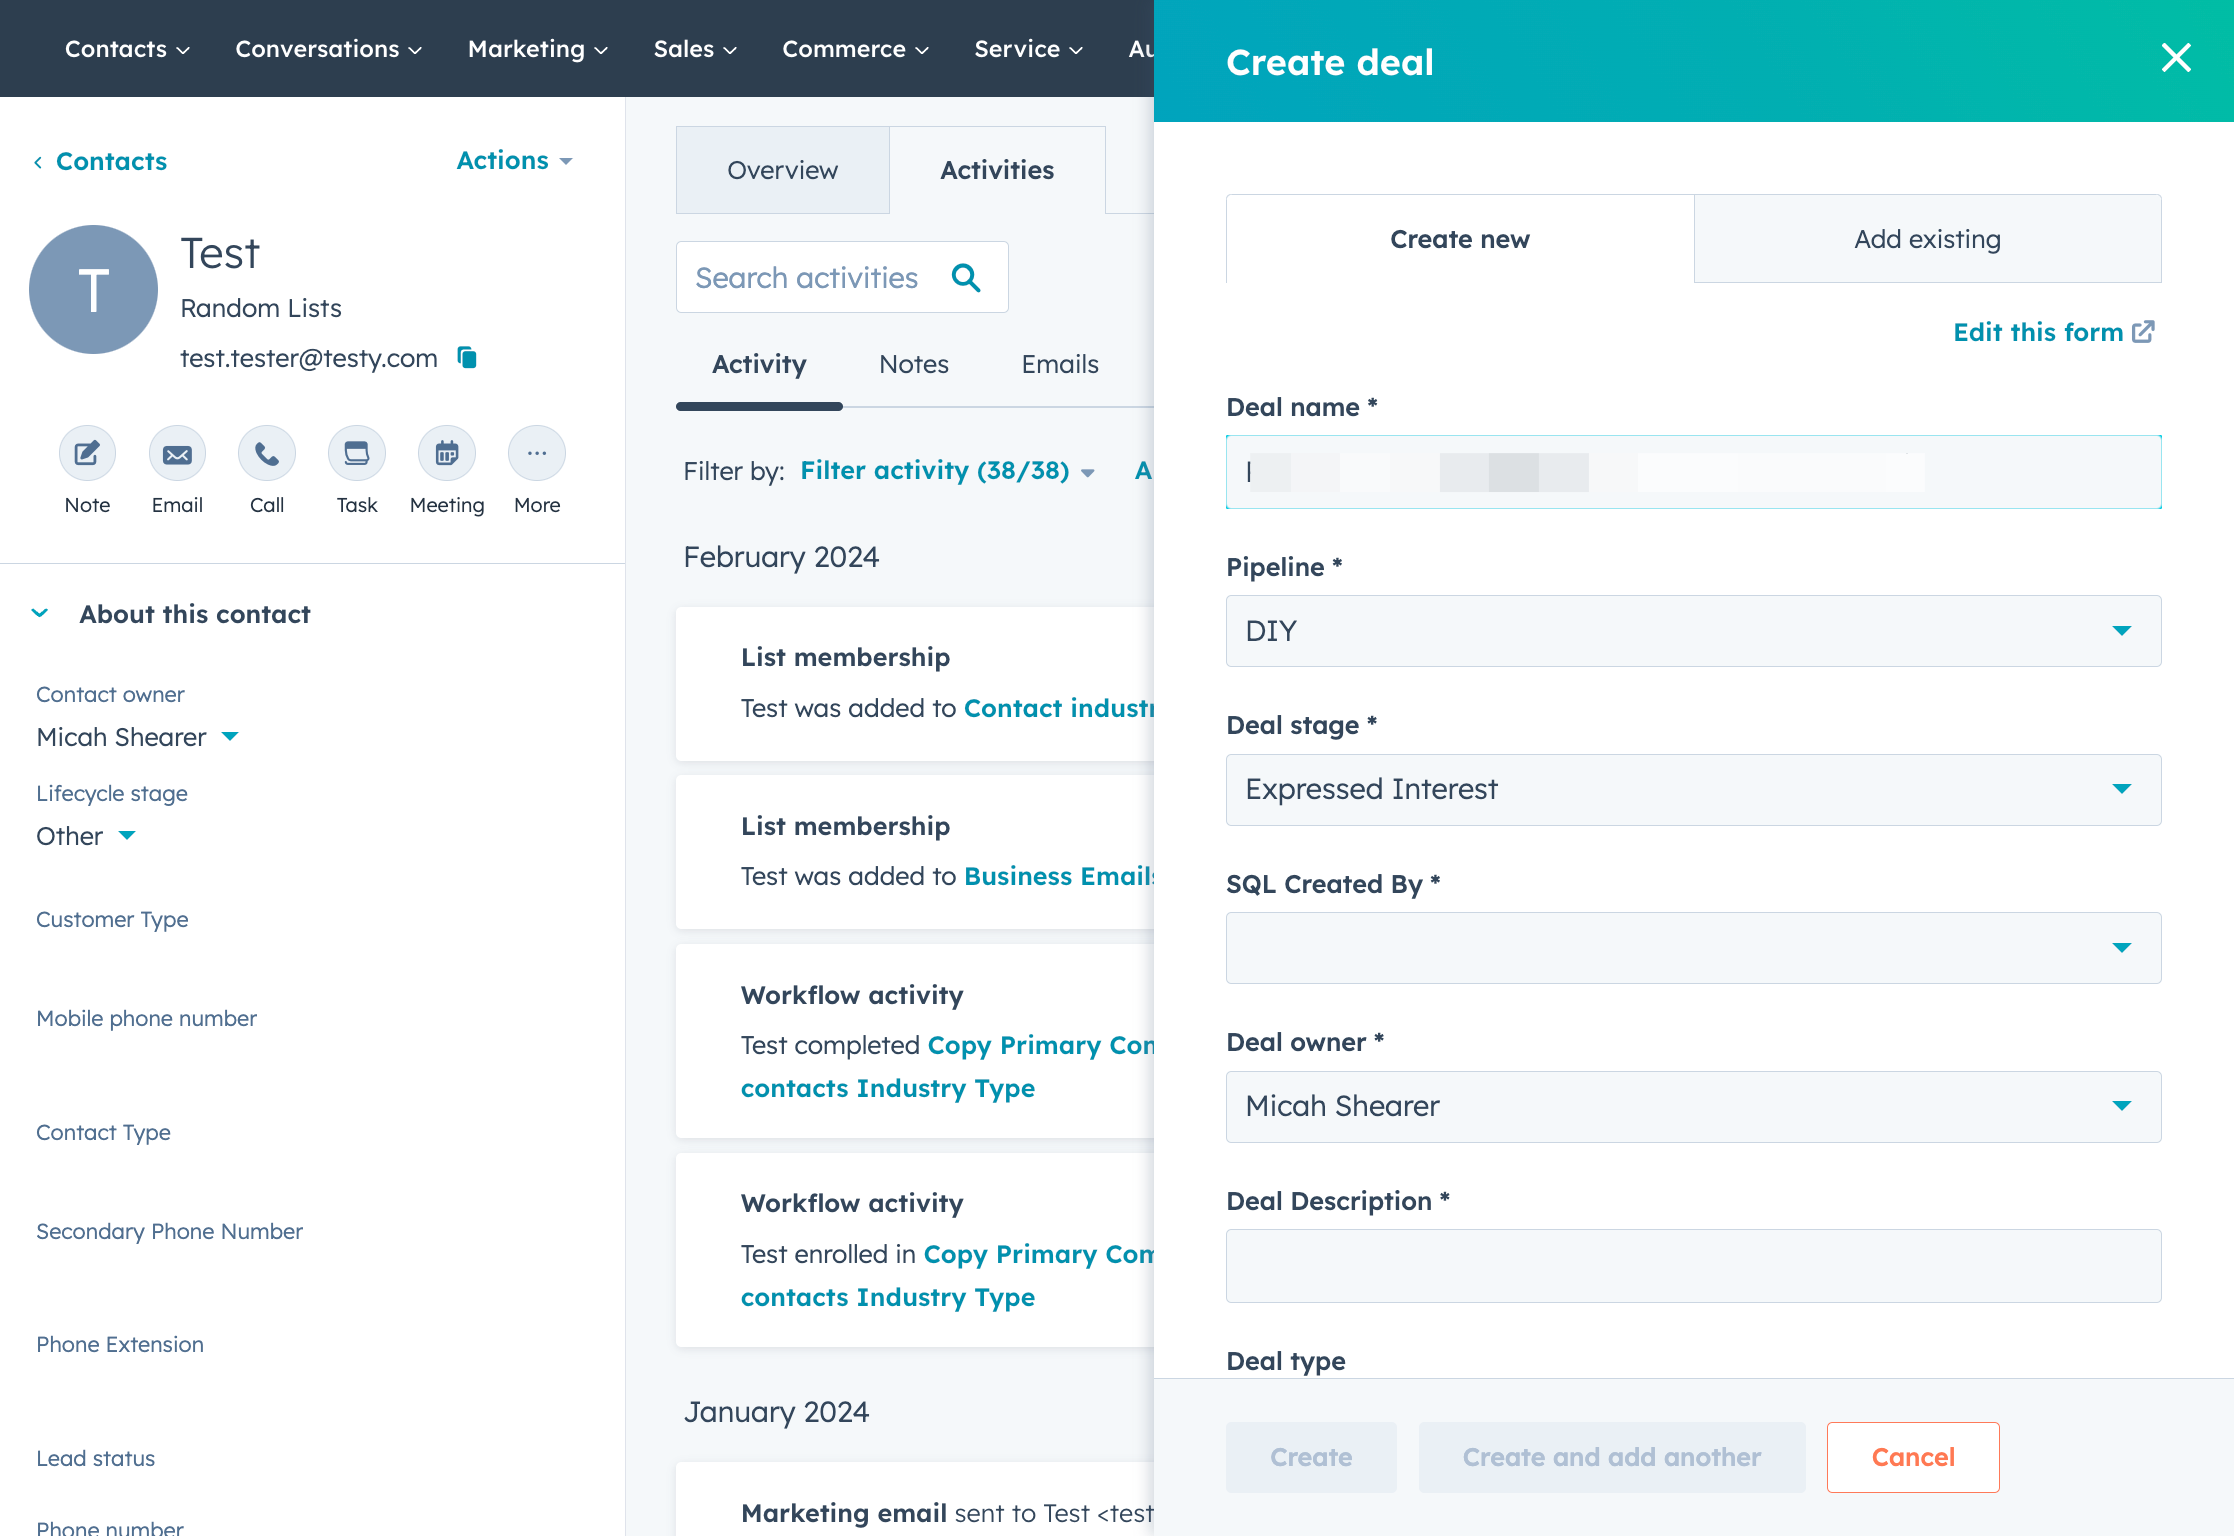Select the Notes activity tab
Screen dimensions: 2234x1536
tap(914, 364)
